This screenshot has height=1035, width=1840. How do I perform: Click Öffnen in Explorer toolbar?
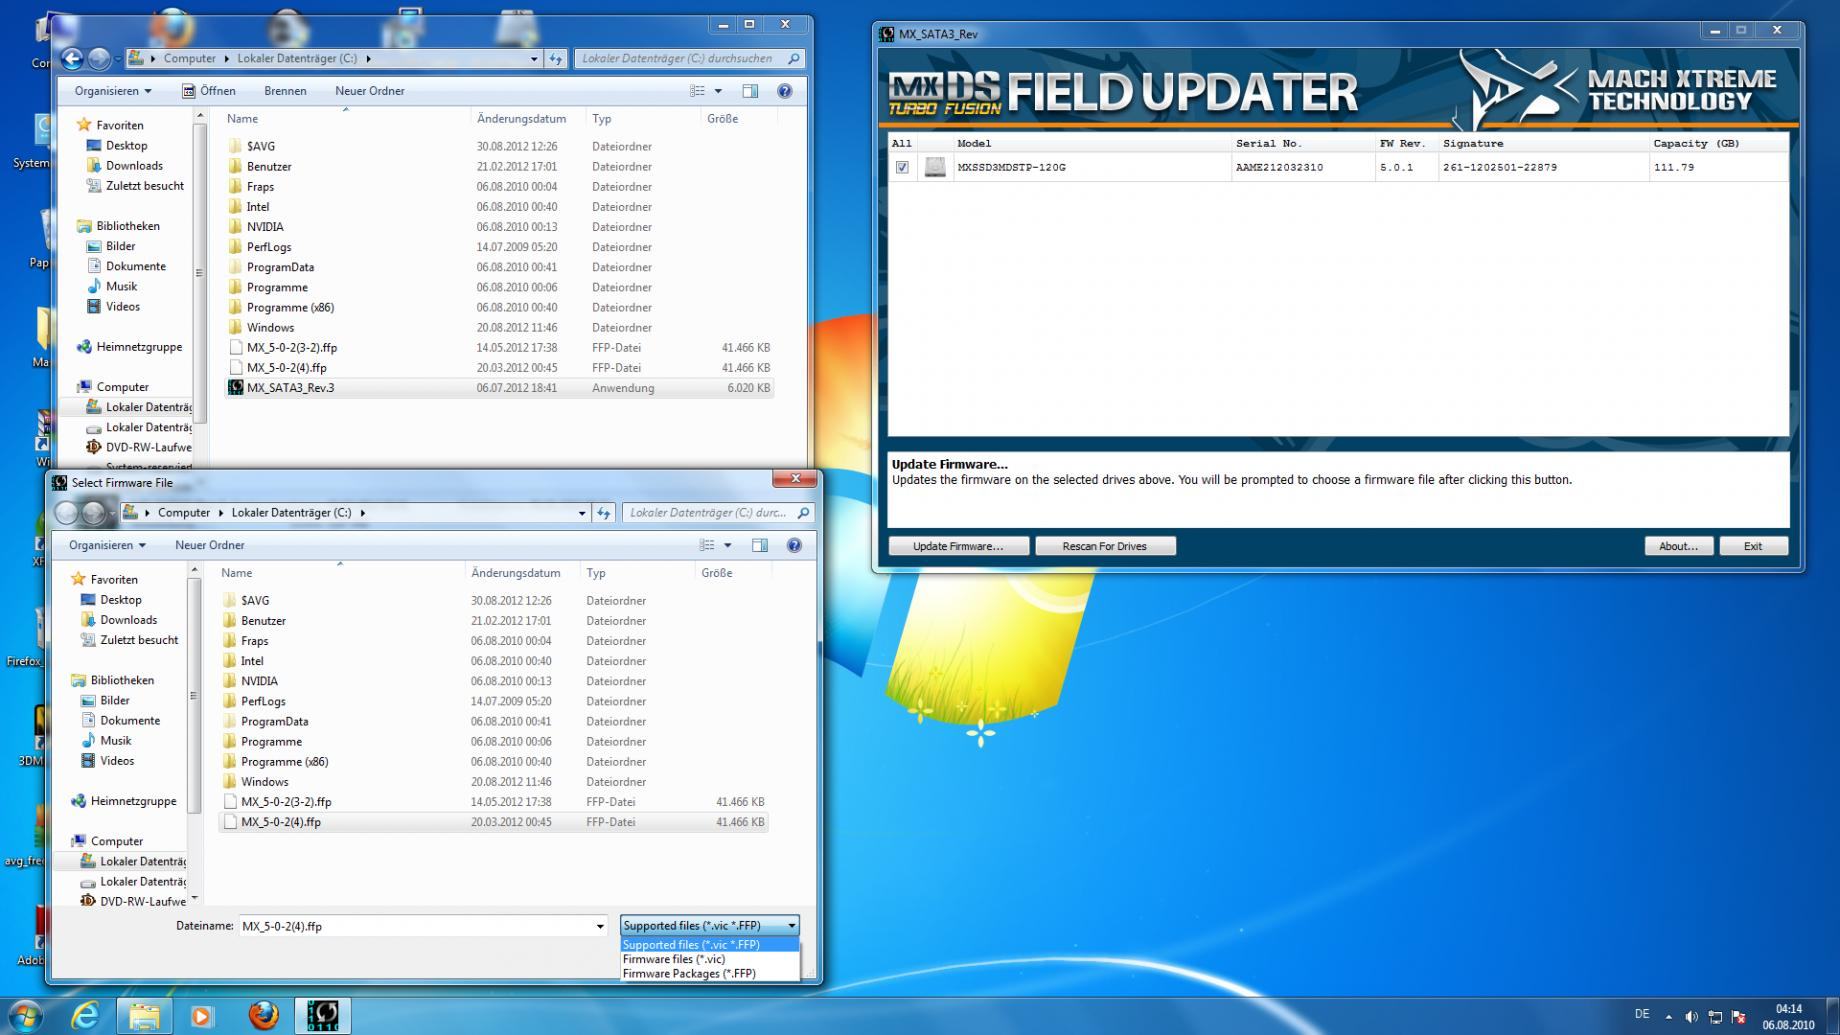tap(209, 91)
